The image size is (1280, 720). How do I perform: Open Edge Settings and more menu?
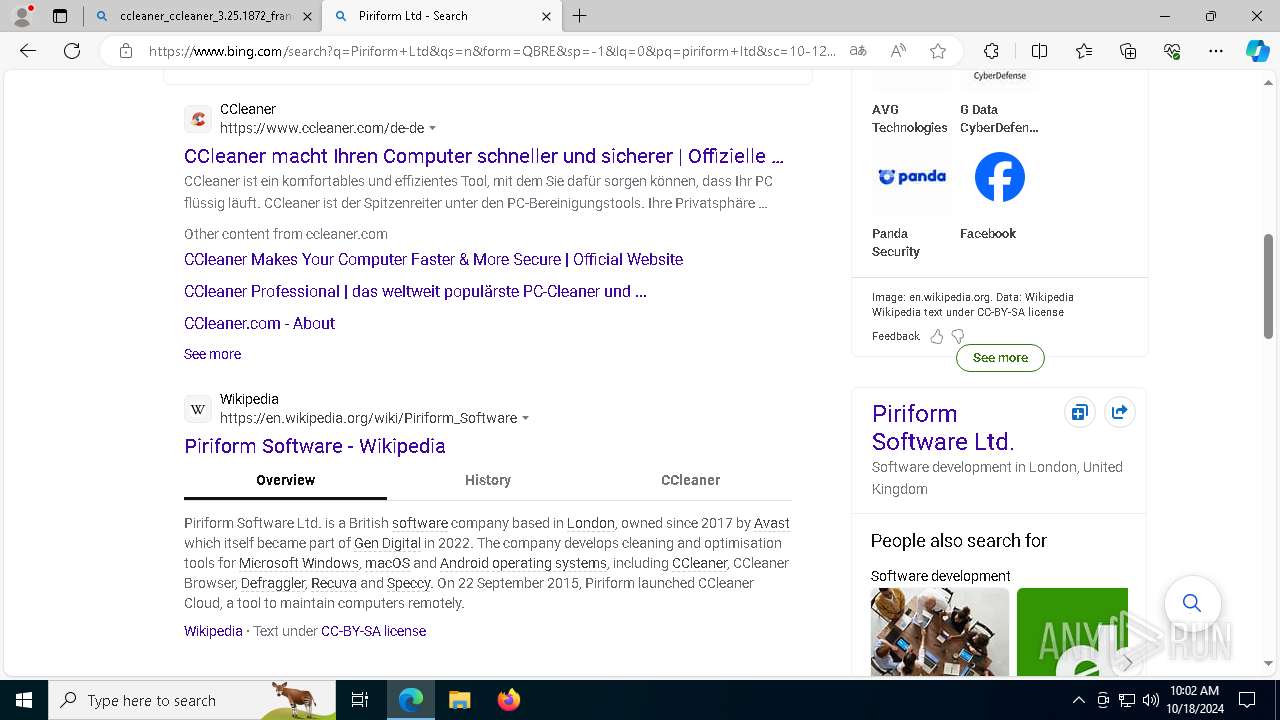point(1216,51)
